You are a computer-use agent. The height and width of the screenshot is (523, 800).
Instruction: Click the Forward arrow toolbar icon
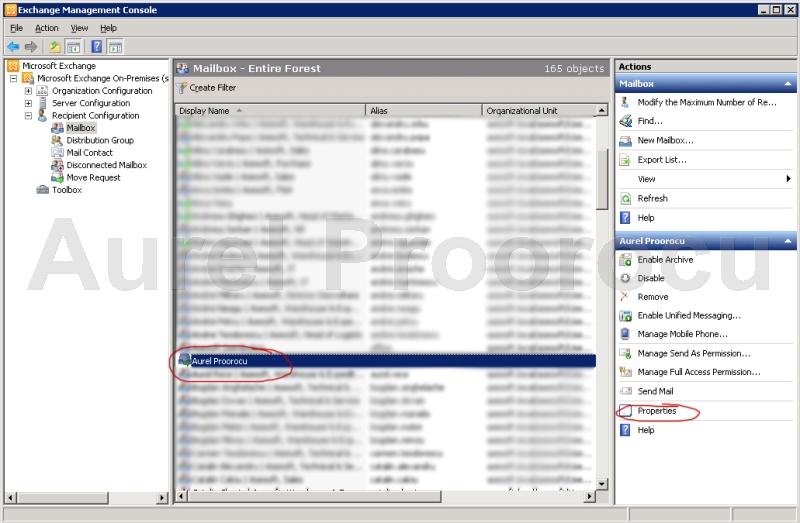click(31, 47)
